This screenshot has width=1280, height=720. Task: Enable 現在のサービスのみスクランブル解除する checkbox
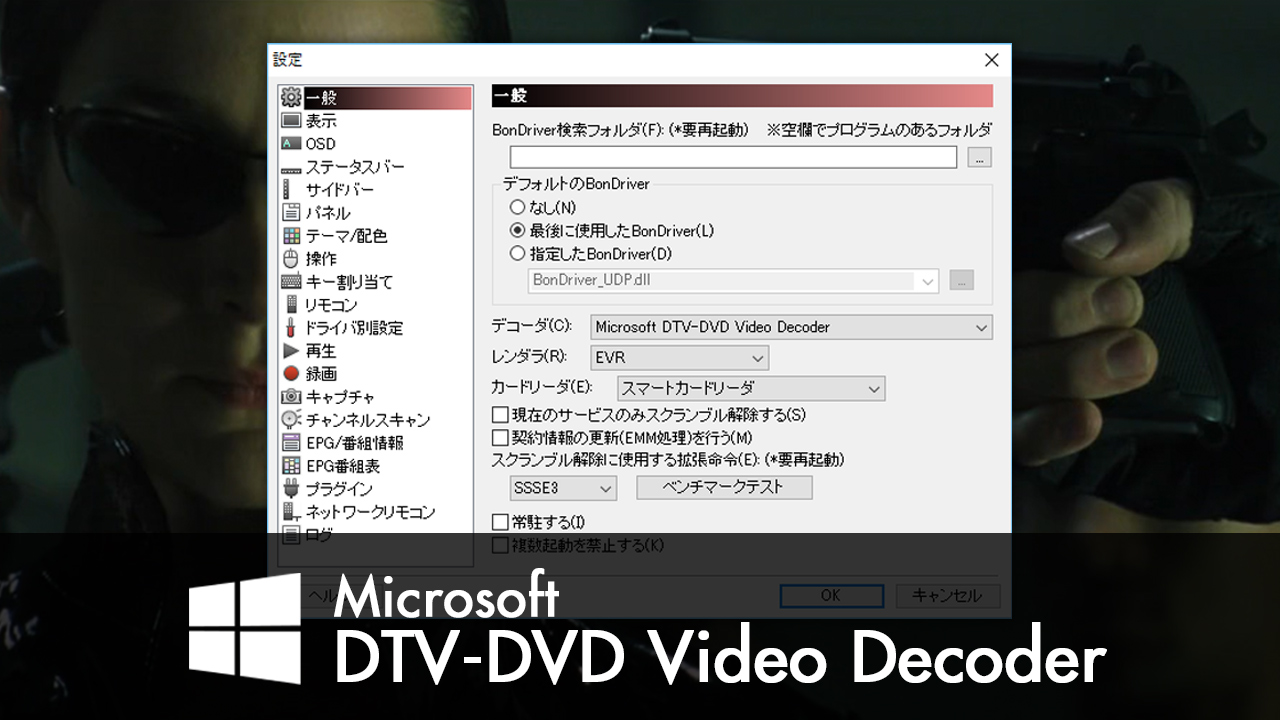coord(501,414)
